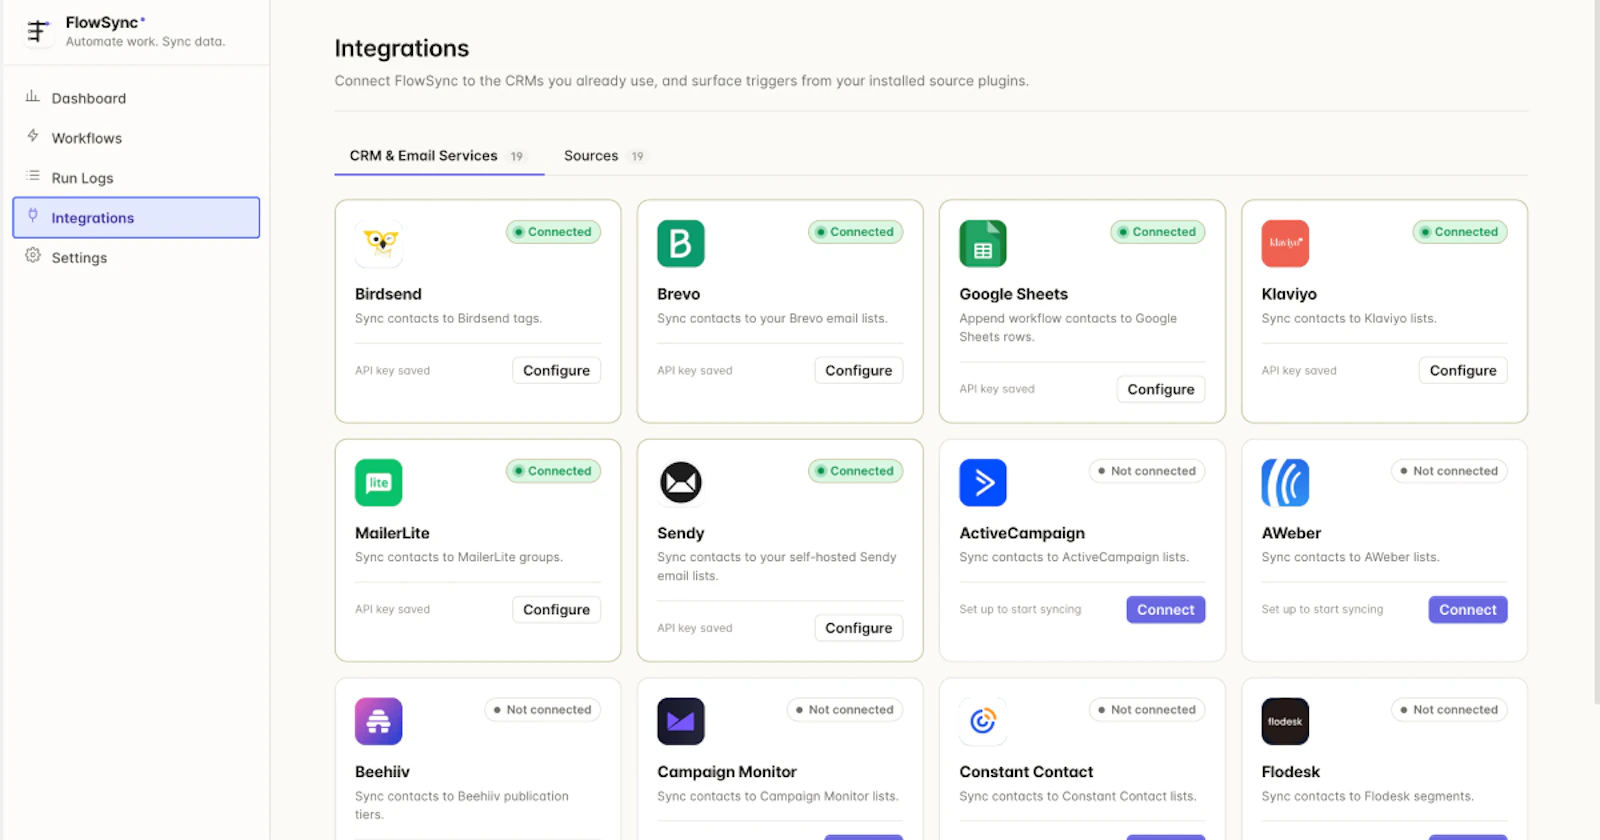
Task: Click Birdsend's Connected status badge
Action: pos(553,232)
